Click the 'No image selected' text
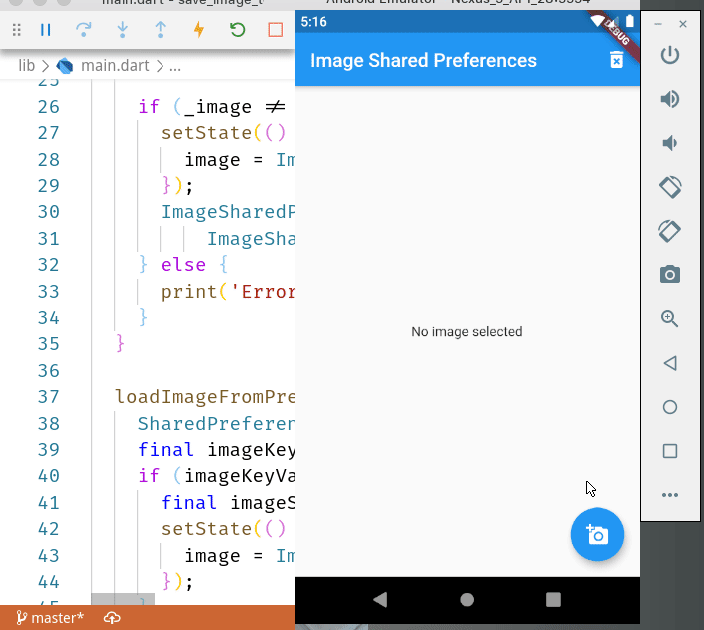This screenshot has width=704, height=630. pos(466,331)
